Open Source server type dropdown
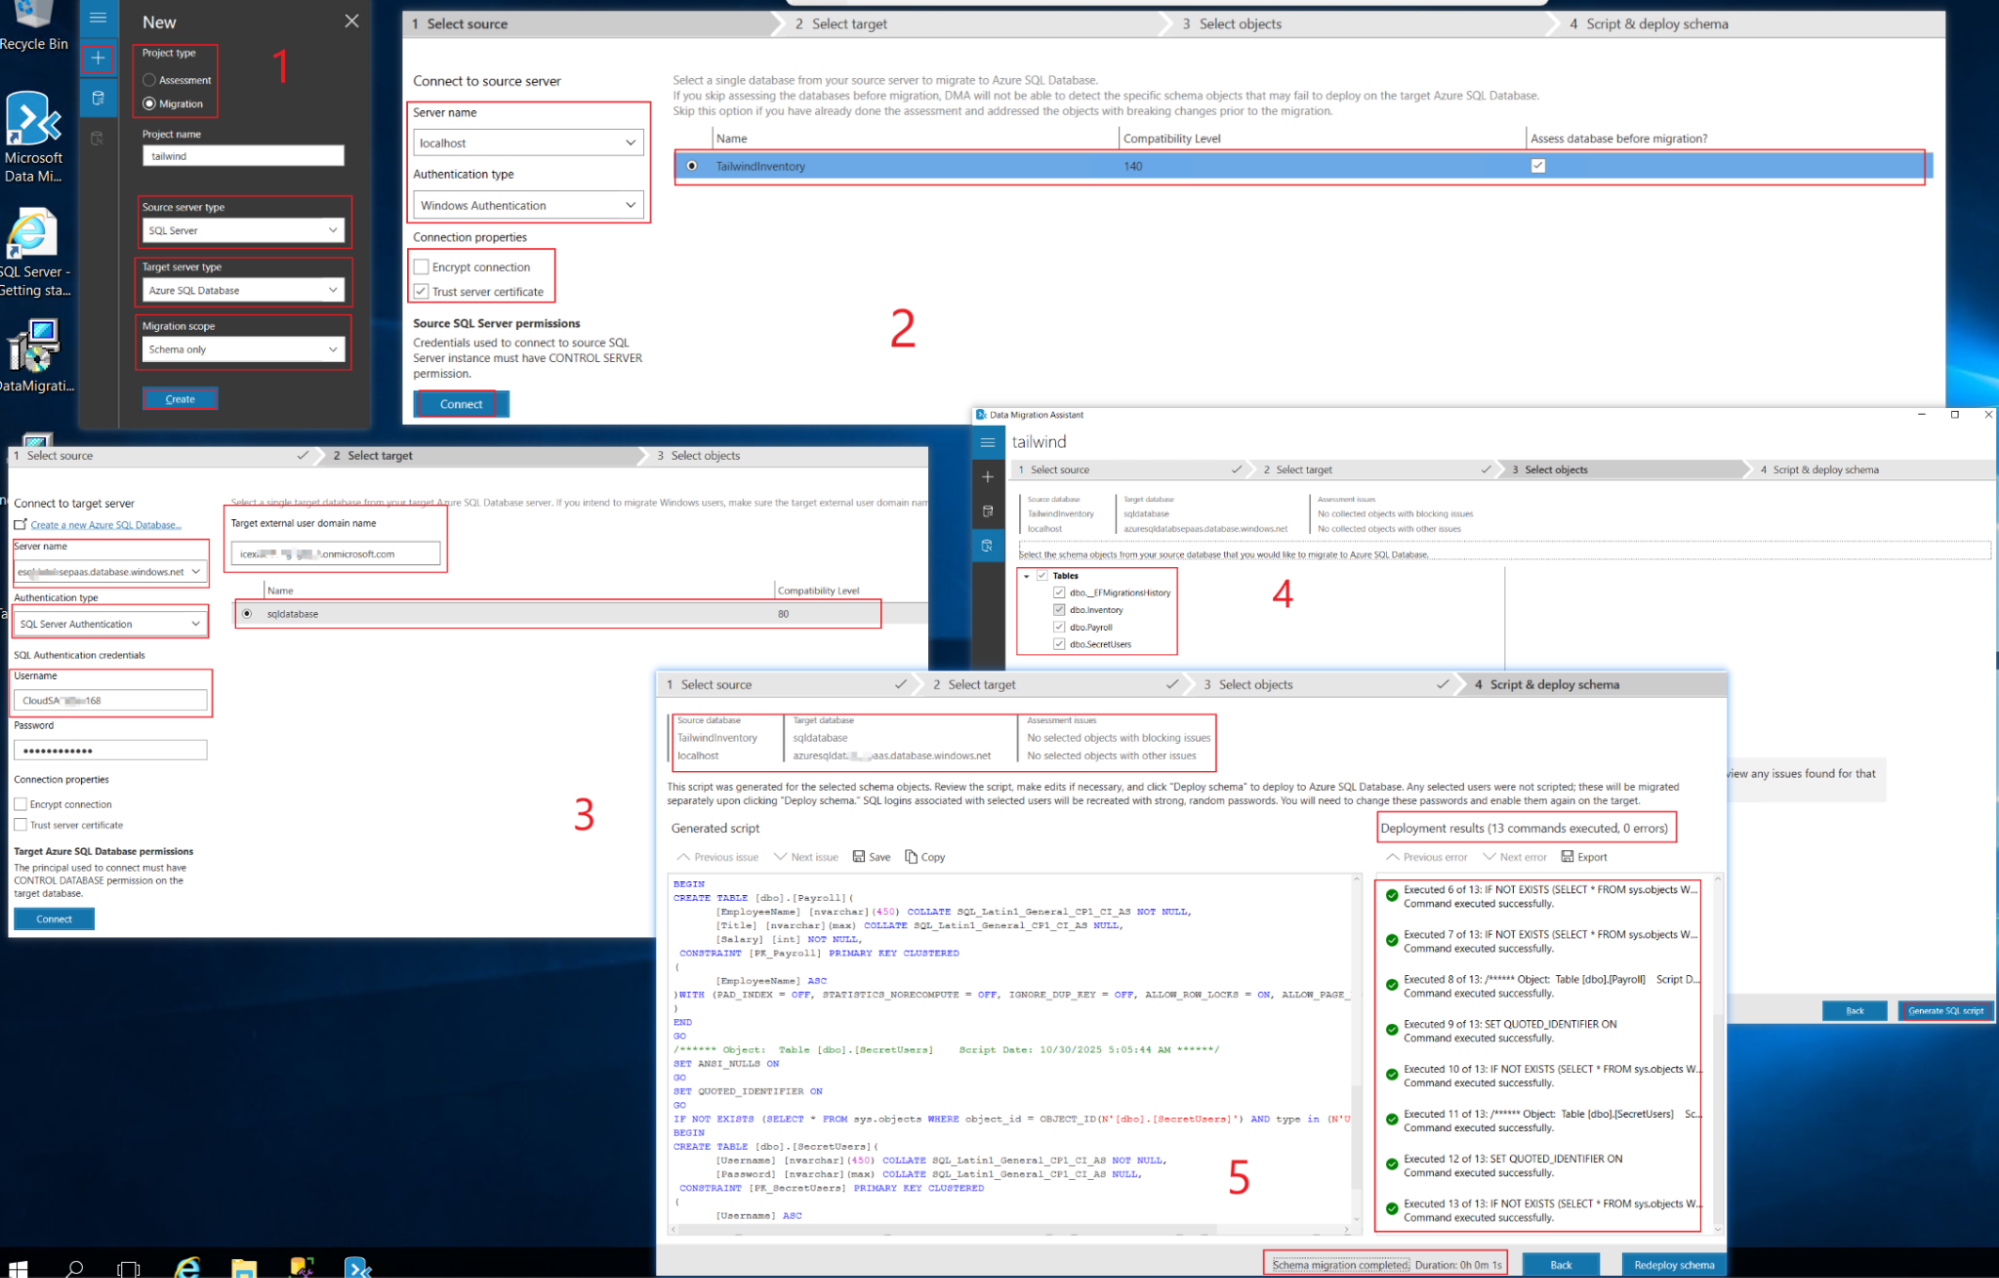Image resolution: width=1999 pixels, height=1278 pixels. coord(243,231)
